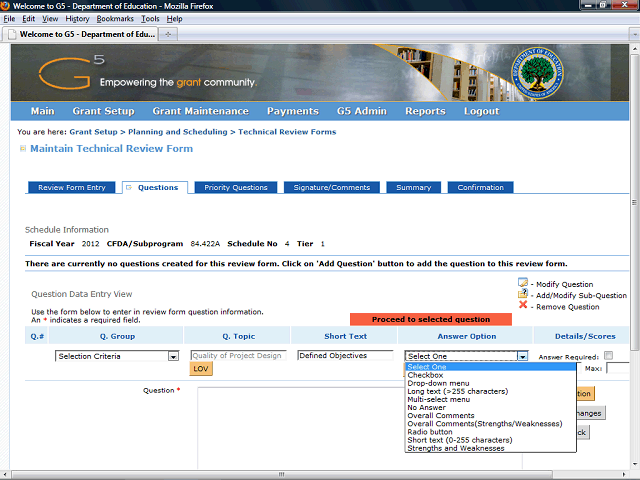Open a new tab with the plus button

(x=168, y=34)
